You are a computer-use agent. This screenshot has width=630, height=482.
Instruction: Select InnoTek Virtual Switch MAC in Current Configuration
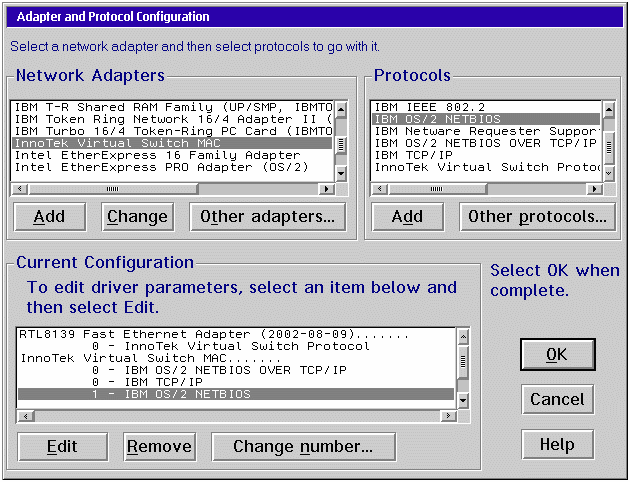pyautogui.click(x=236, y=358)
